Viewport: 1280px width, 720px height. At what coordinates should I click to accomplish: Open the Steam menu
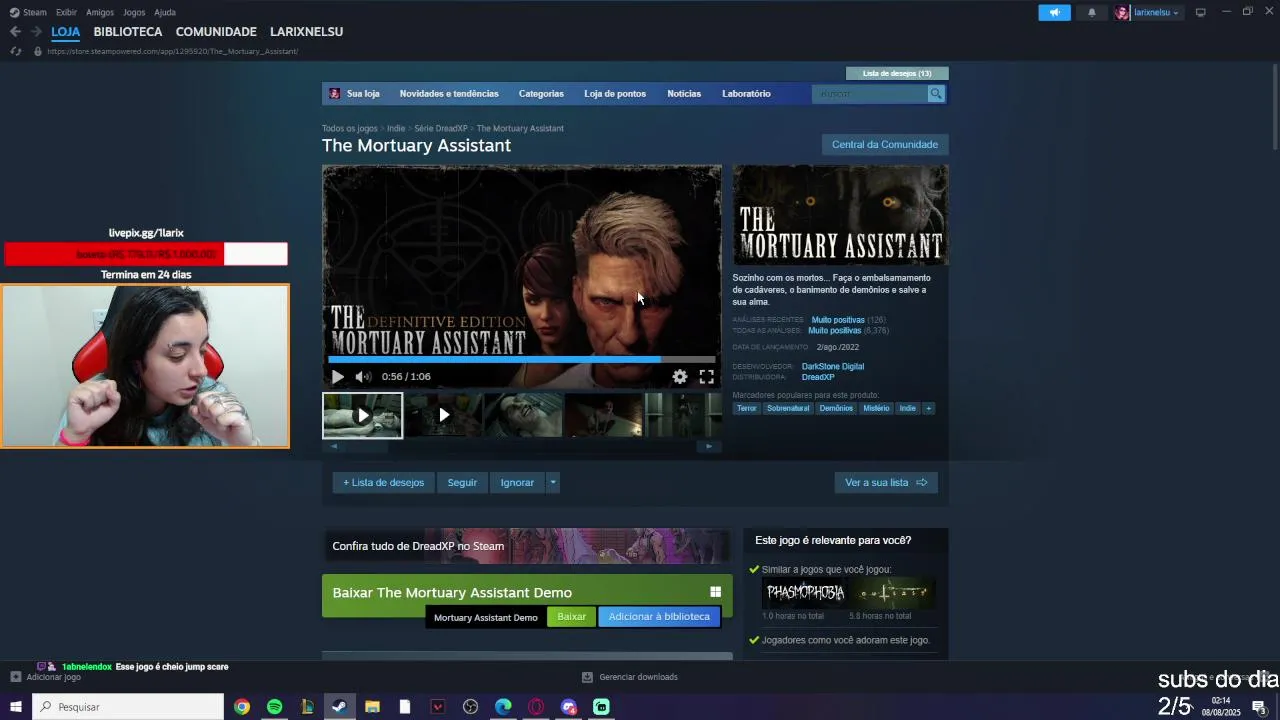[29, 12]
